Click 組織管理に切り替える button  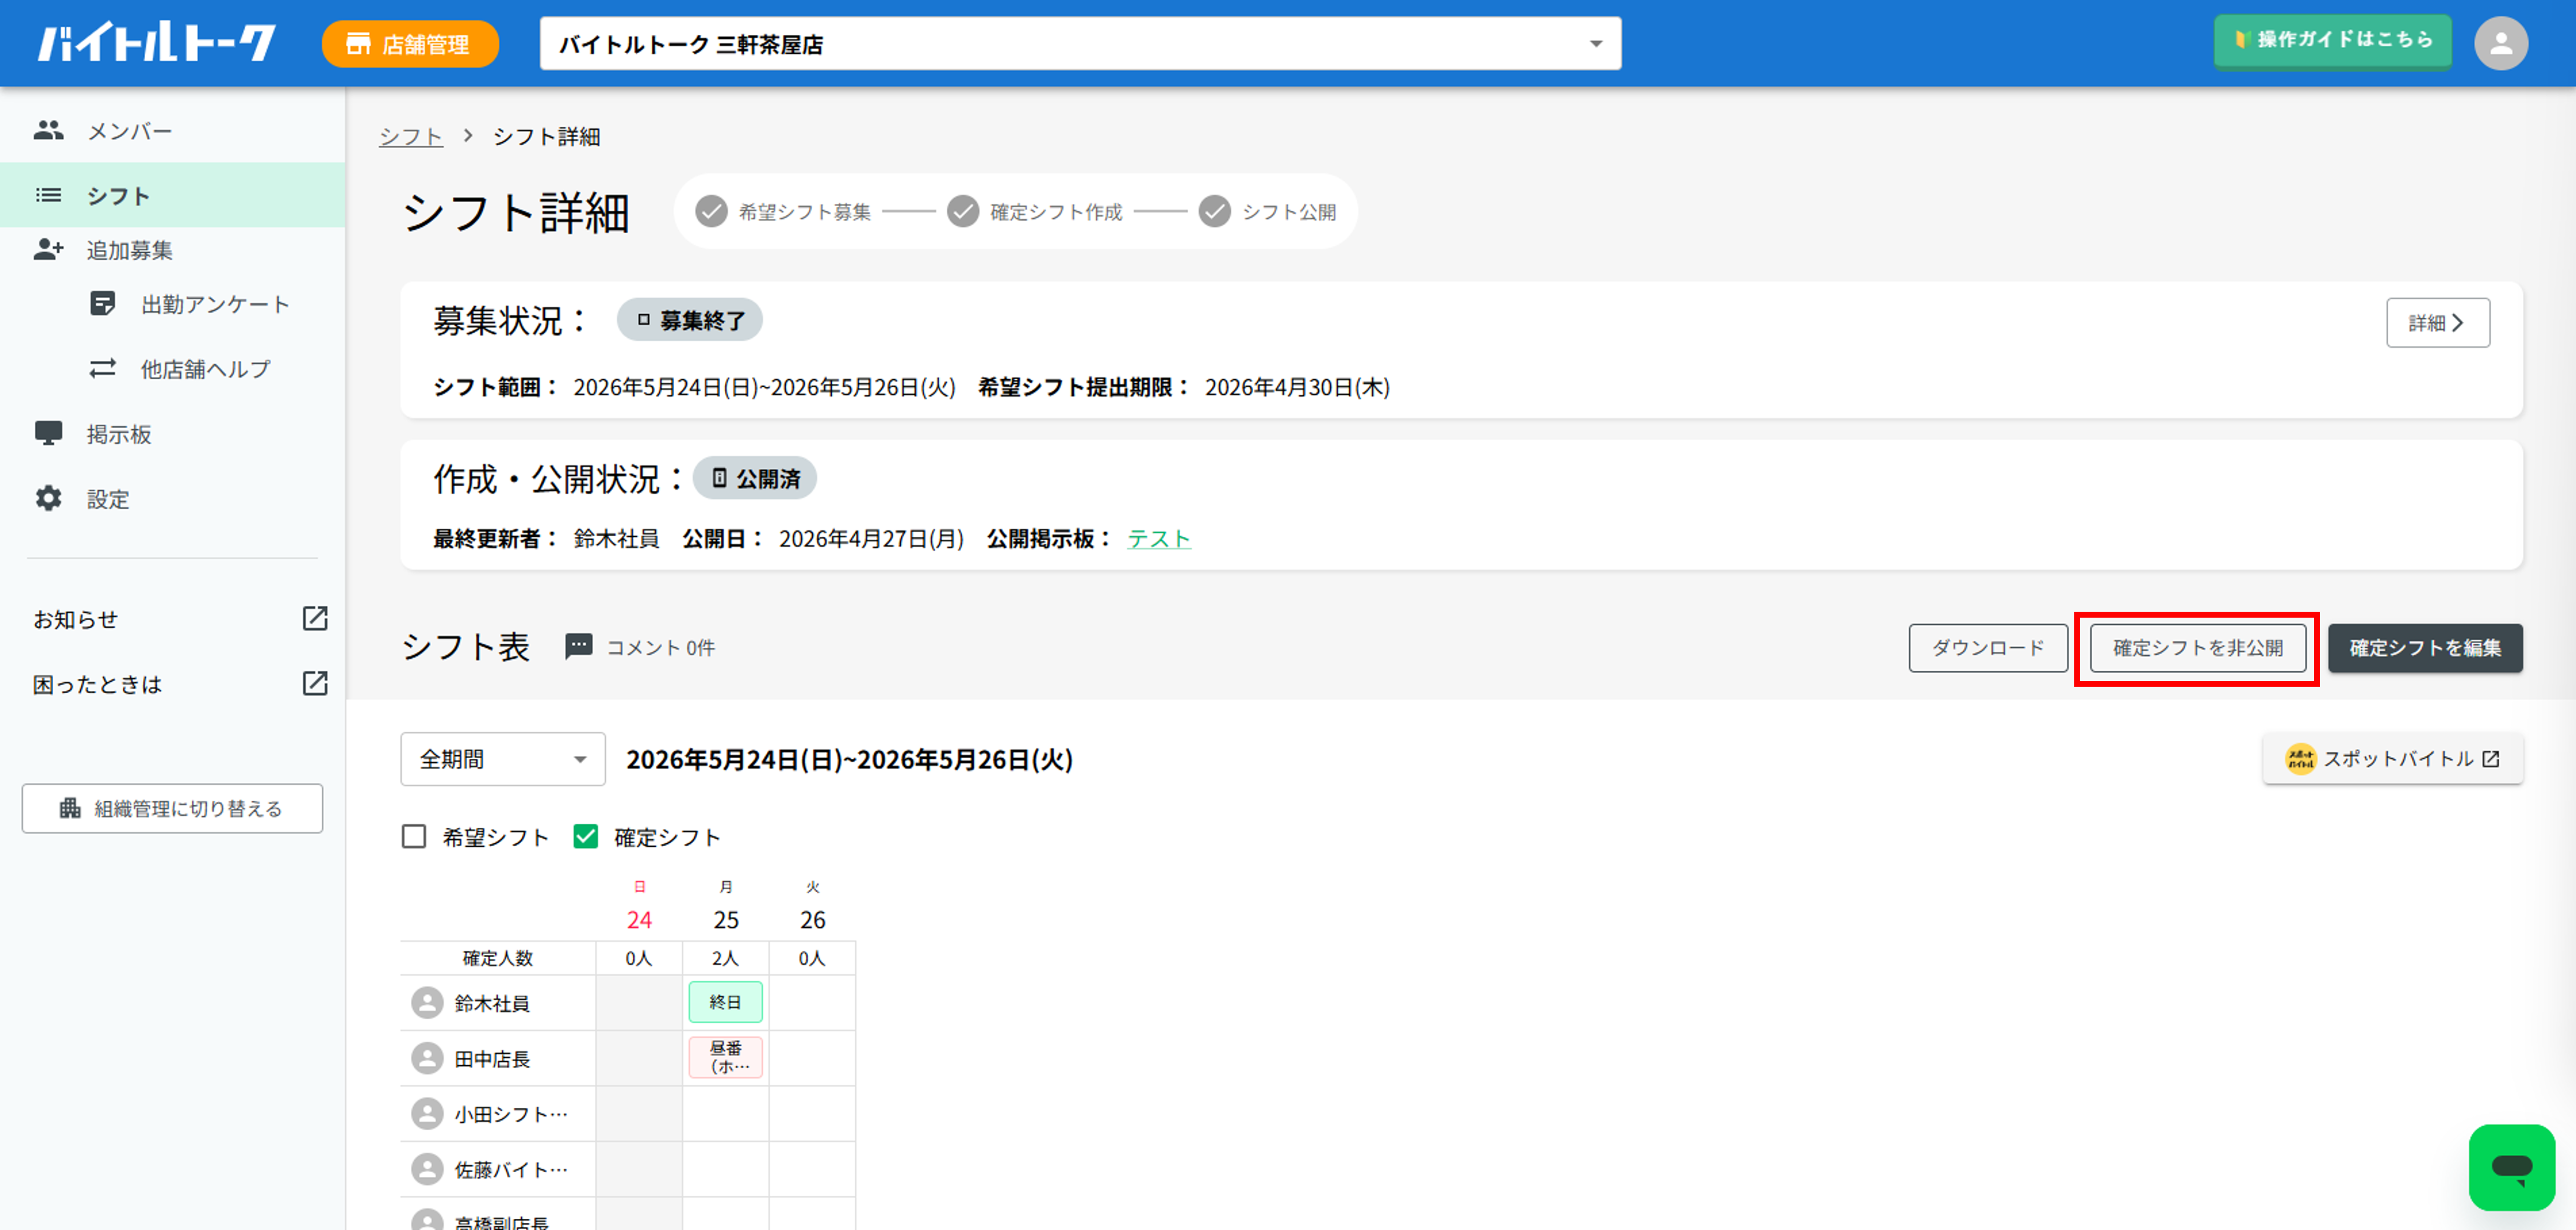tap(172, 807)
